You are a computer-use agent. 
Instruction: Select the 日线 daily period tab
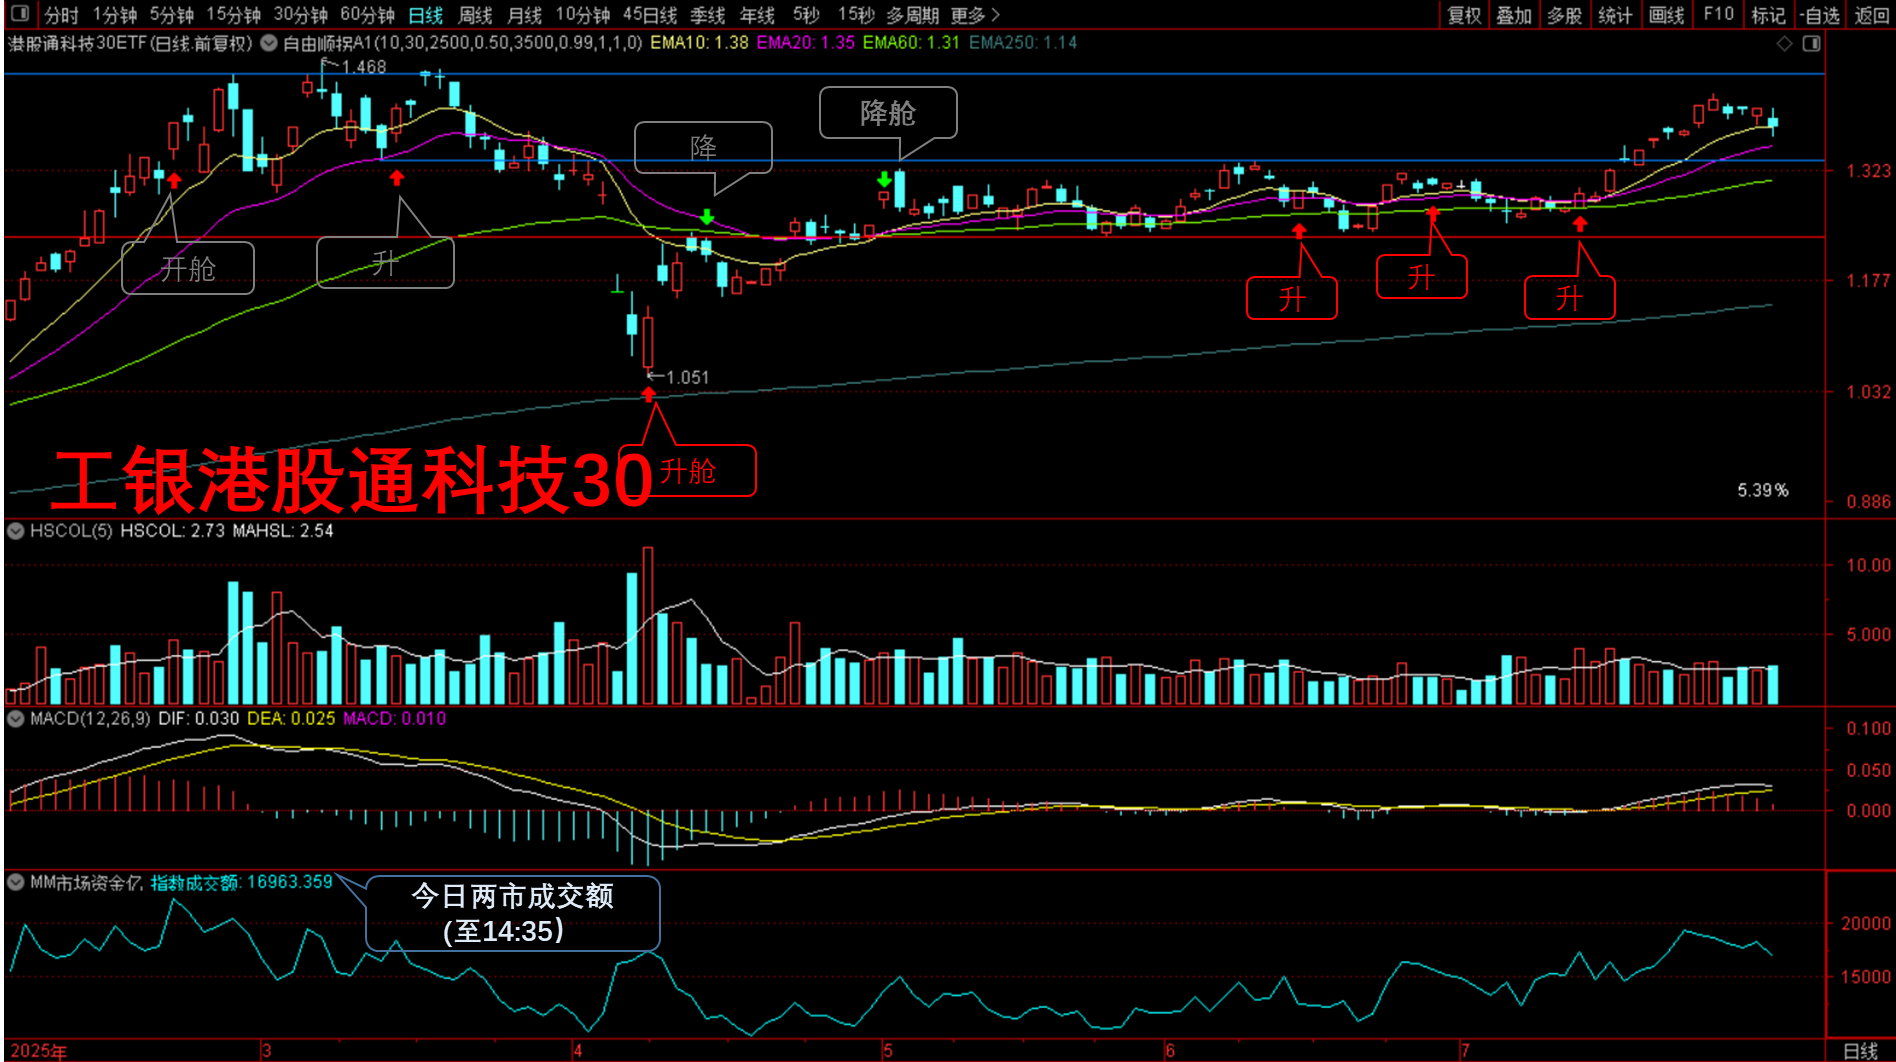(x=426, y=15)
